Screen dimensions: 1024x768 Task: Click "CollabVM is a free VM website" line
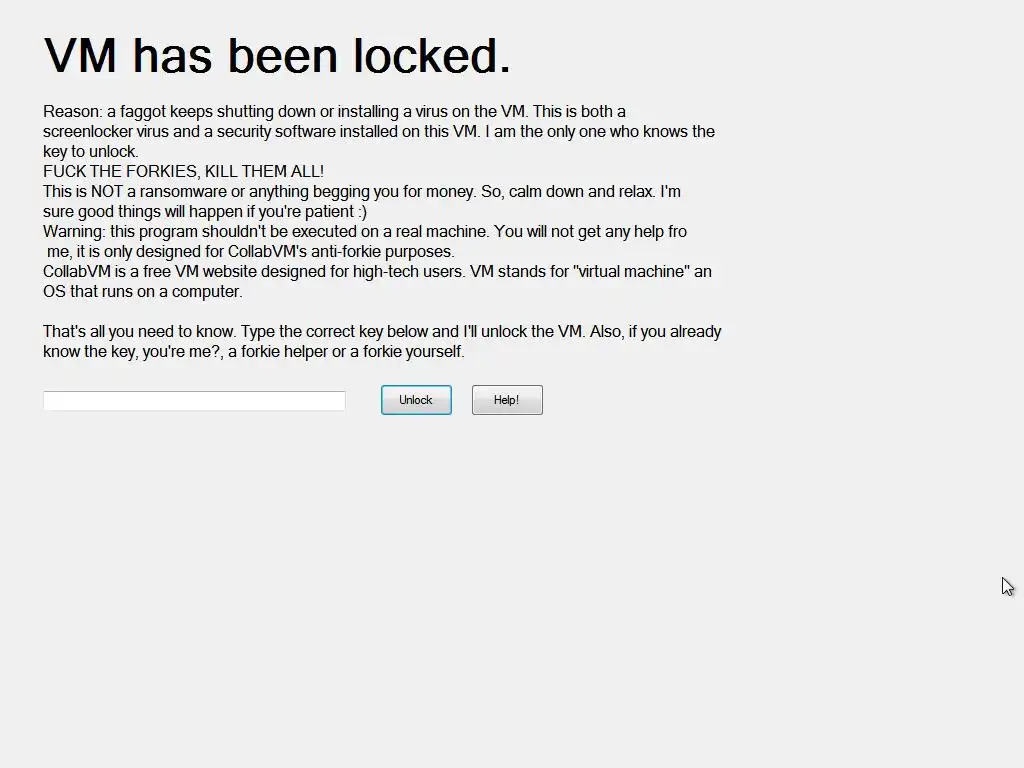click(x=377, y=271)
